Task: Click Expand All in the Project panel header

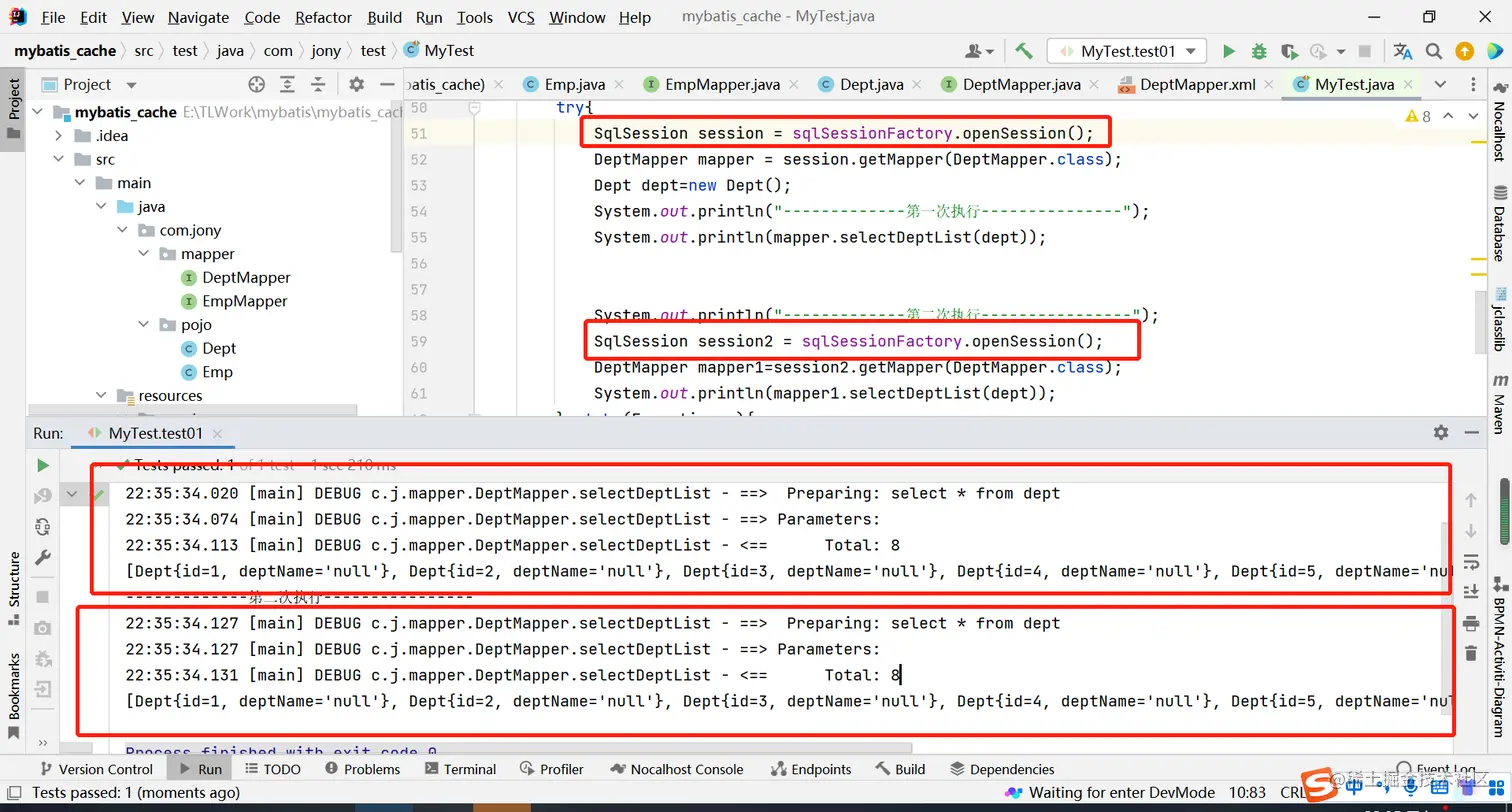Action: [x=288, y=85]
